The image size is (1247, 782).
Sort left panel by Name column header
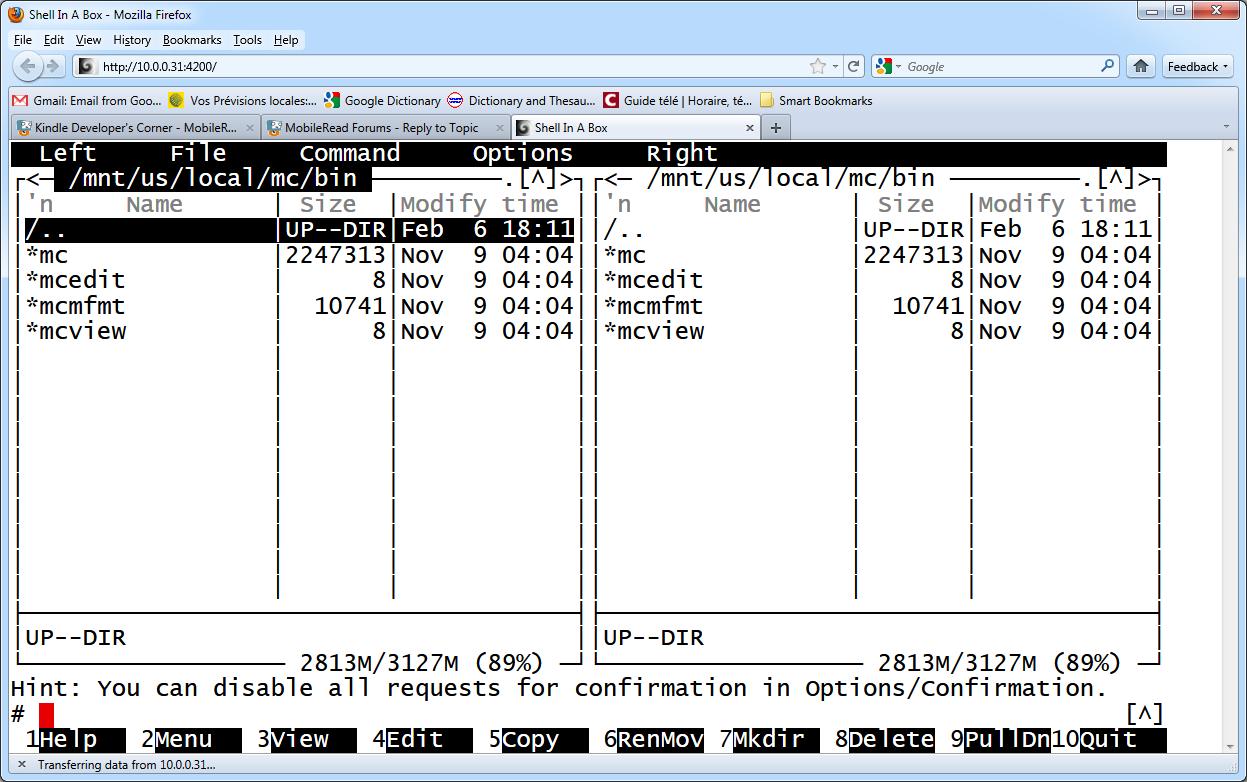[154, 205]
